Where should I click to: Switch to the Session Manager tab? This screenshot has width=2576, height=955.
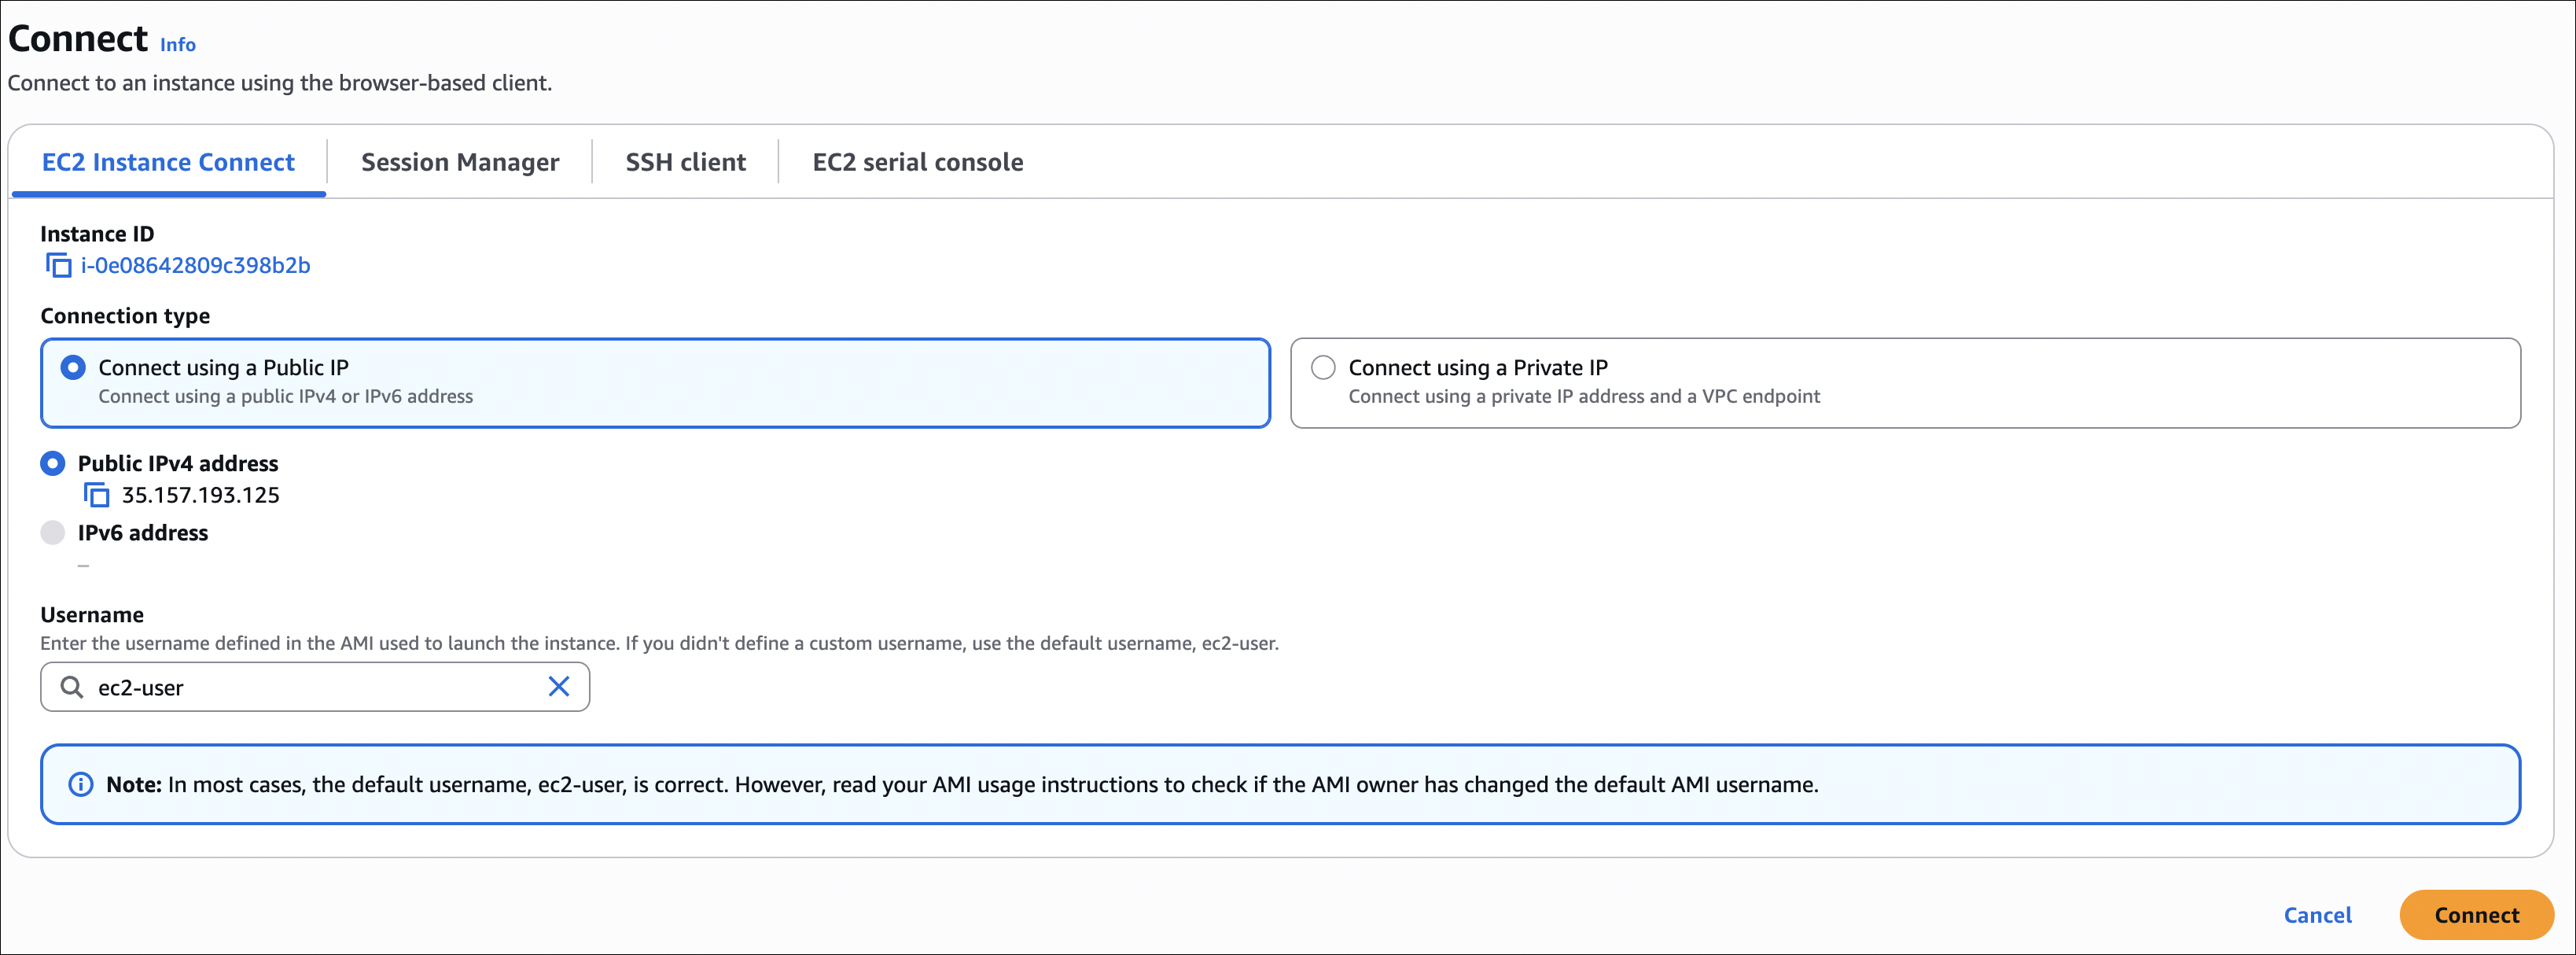(x=460, y=162)
